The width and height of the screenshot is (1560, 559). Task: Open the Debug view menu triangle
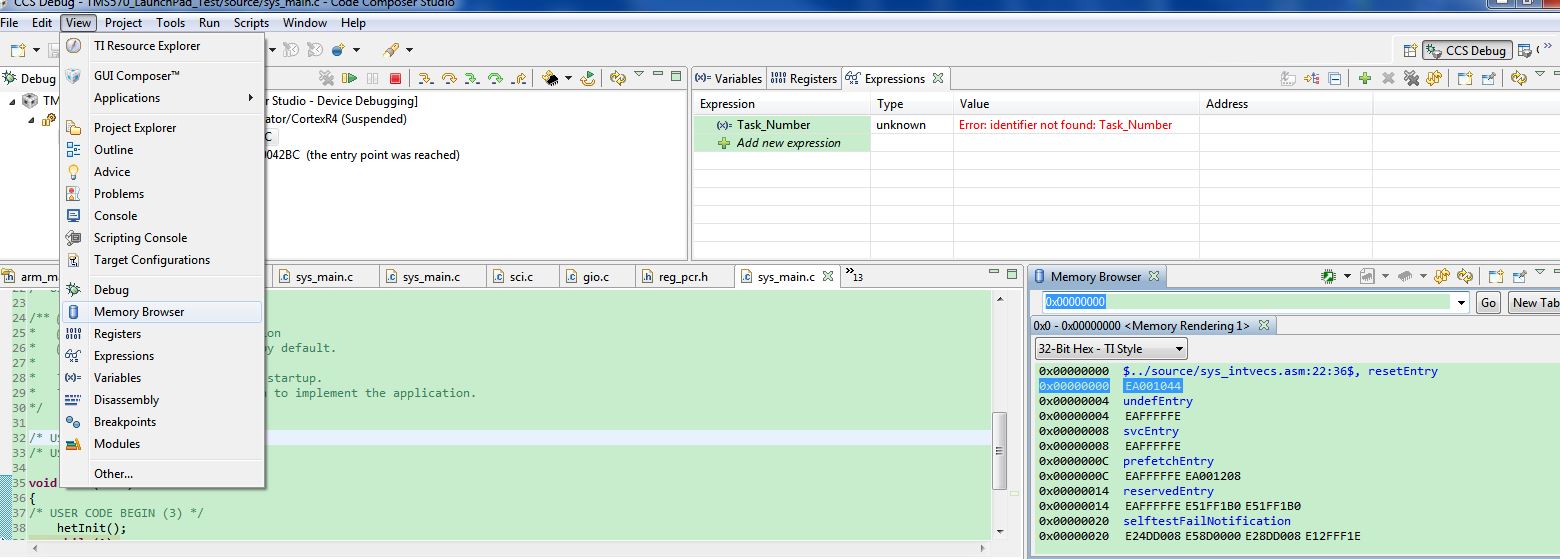(x=639, y=75)
